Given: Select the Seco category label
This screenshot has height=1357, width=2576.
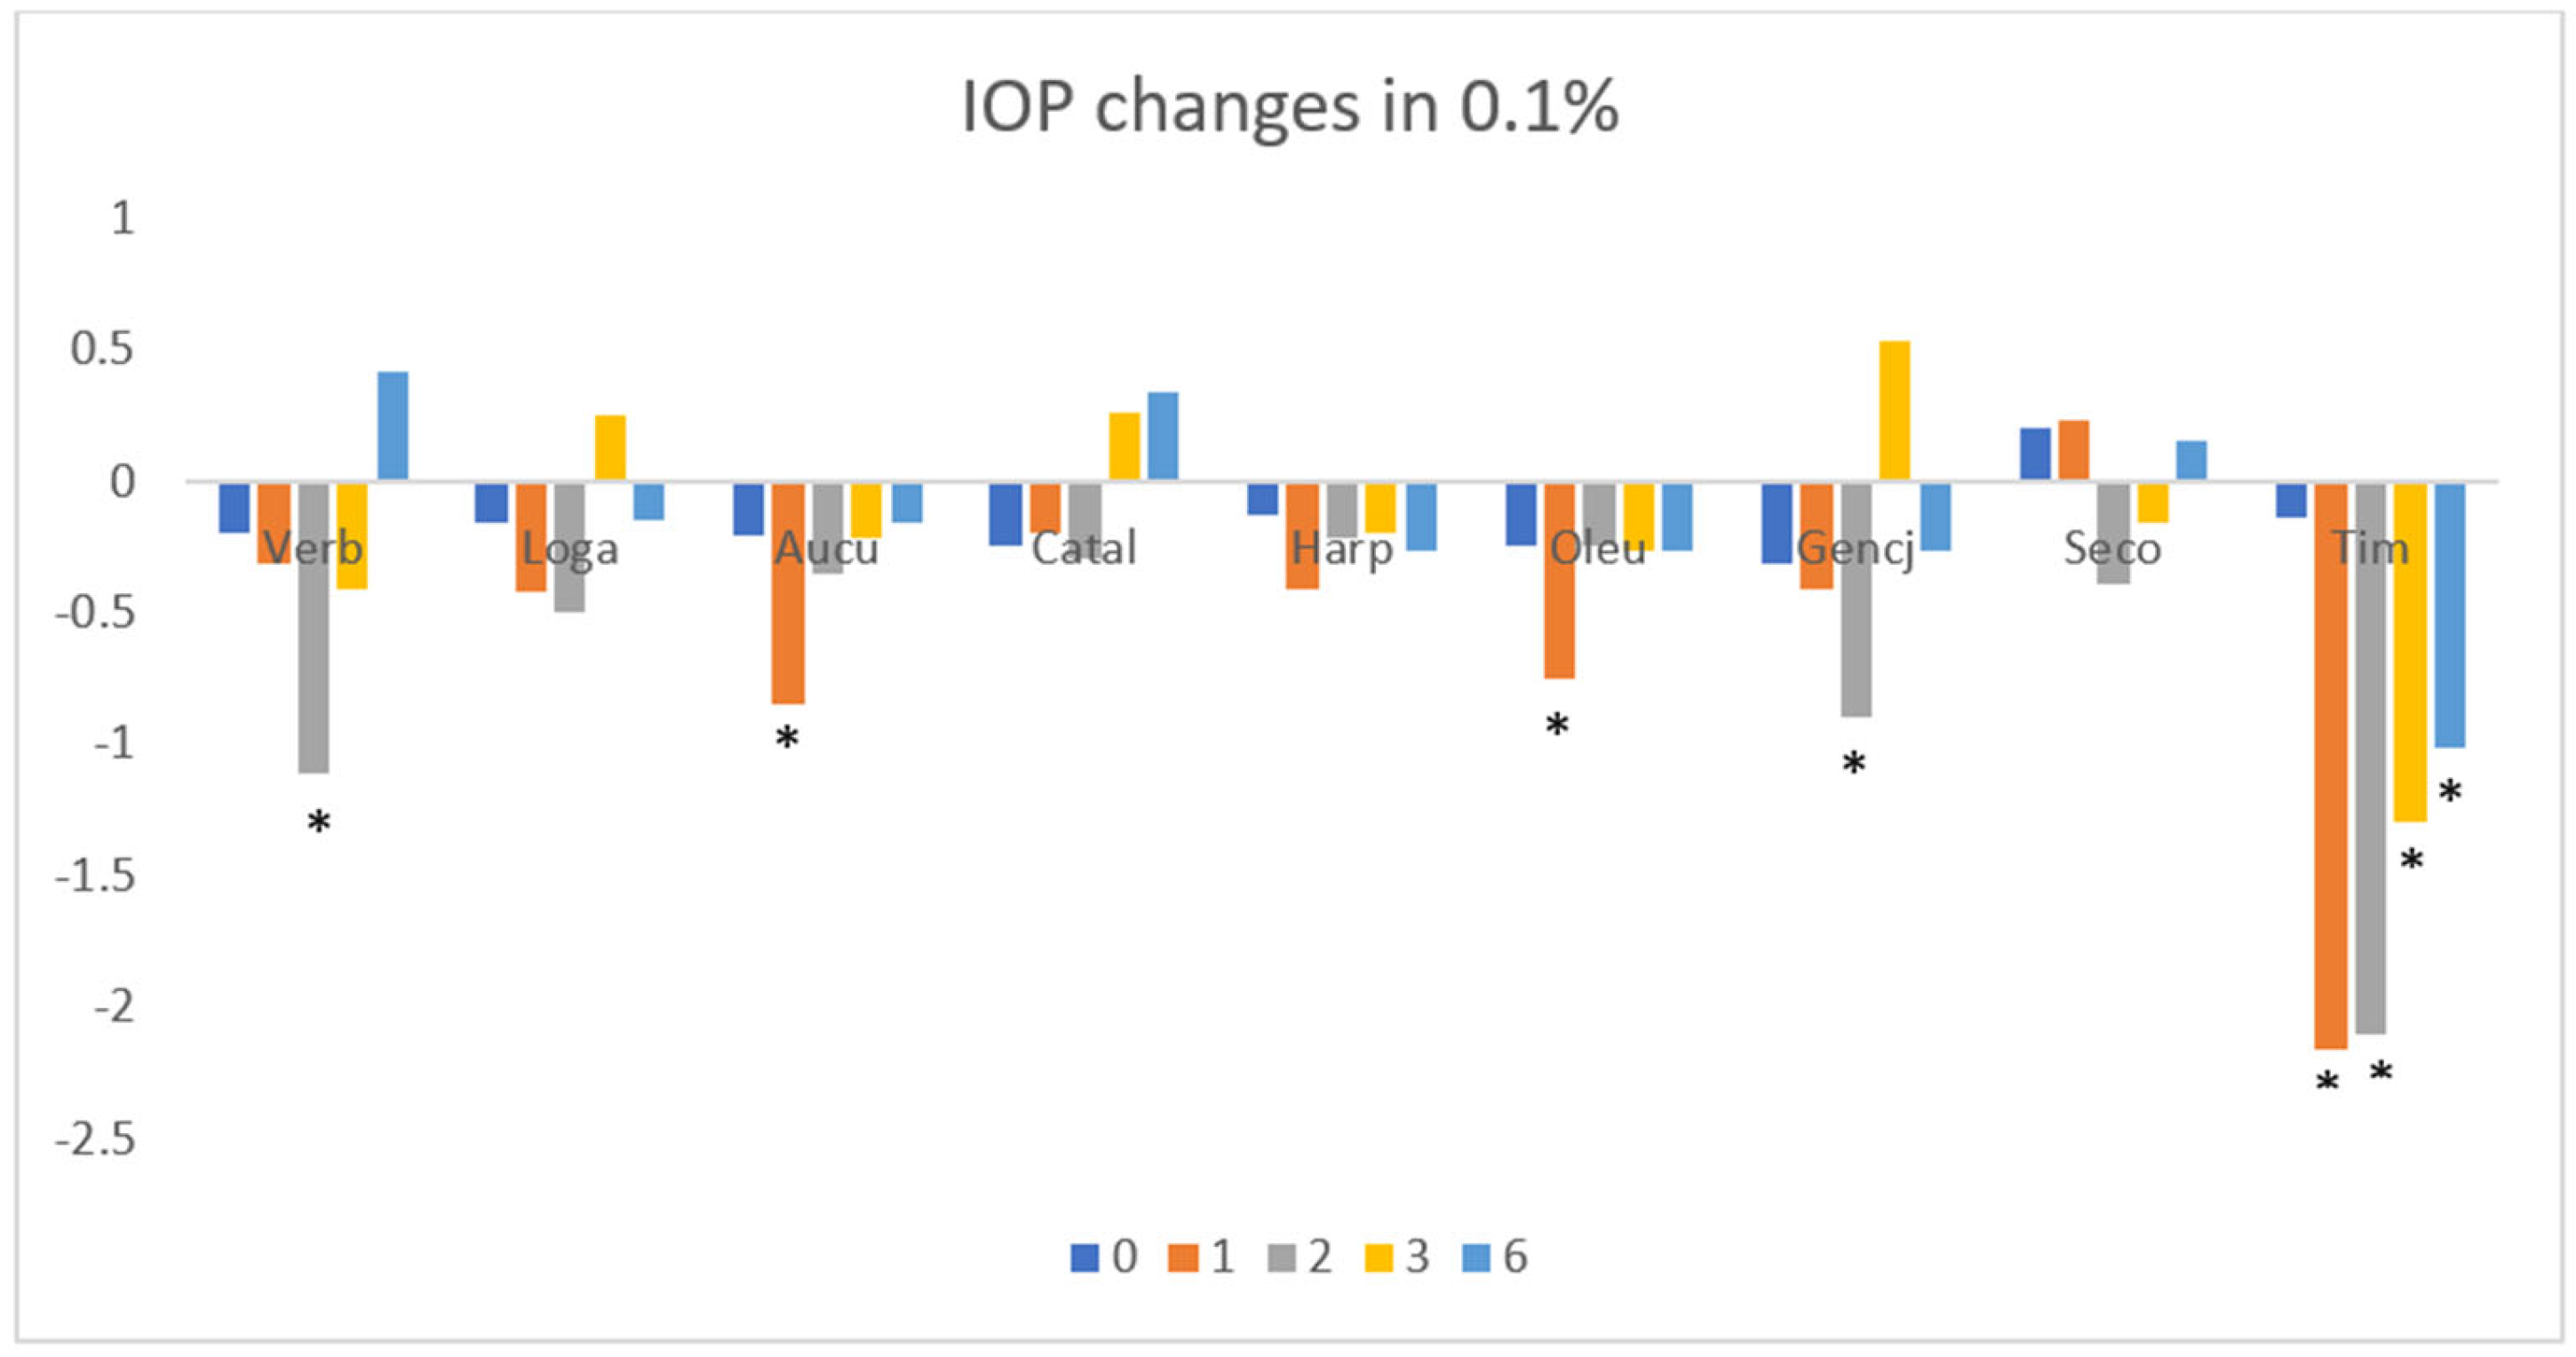Looking at the screenshot, I should tap(2112, 549).
